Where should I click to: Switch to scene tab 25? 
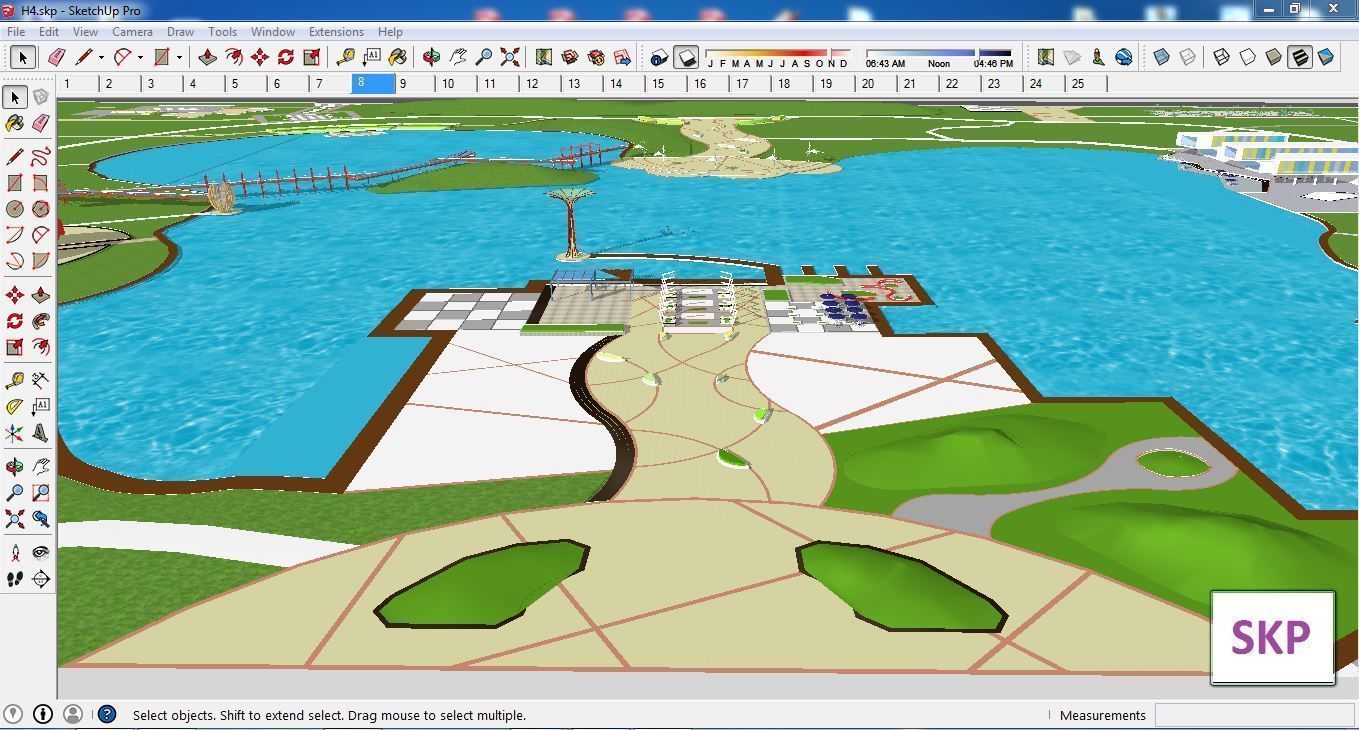point(1086,84)
